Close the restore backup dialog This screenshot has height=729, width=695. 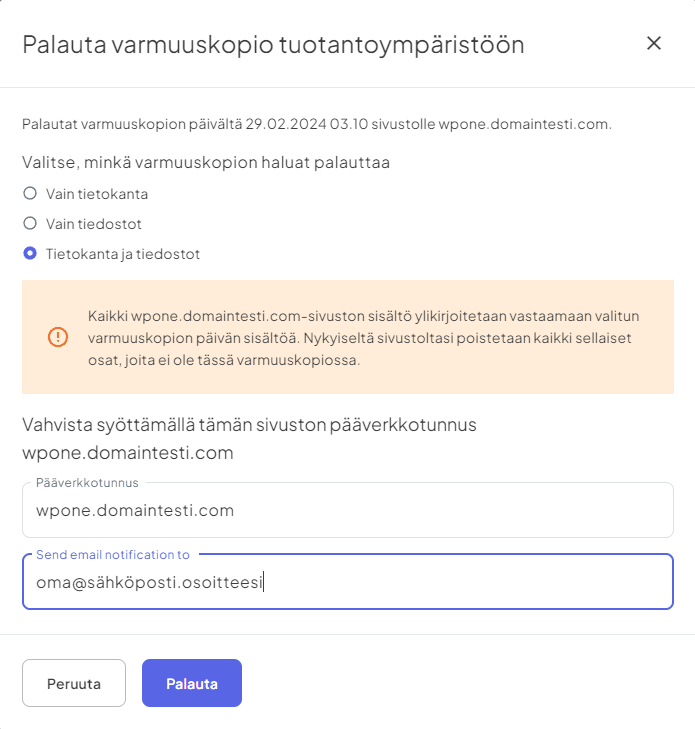[654, 43]
